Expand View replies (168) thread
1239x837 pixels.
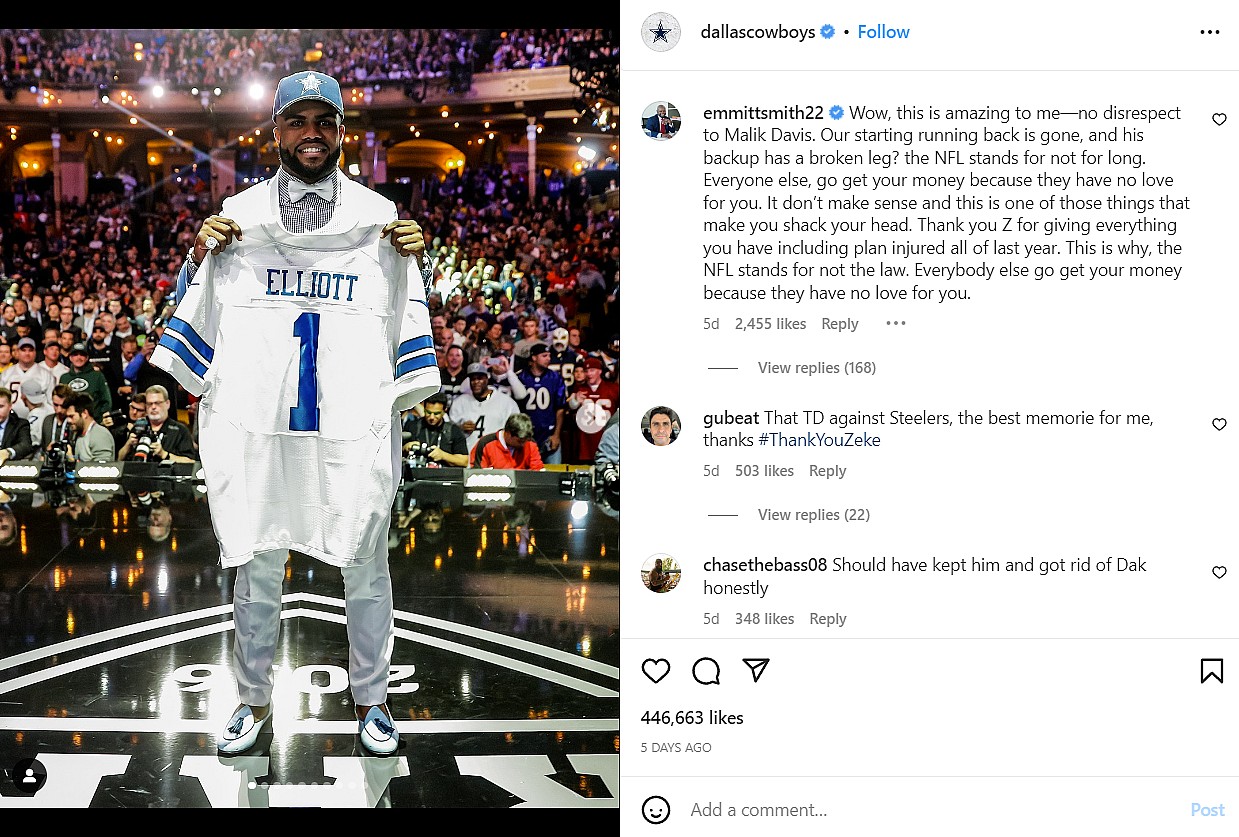click(816, 368)
